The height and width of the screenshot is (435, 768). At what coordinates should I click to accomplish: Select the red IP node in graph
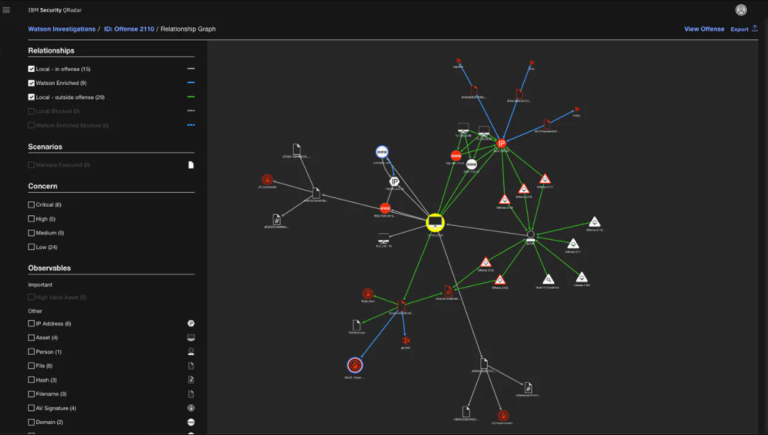501,144
